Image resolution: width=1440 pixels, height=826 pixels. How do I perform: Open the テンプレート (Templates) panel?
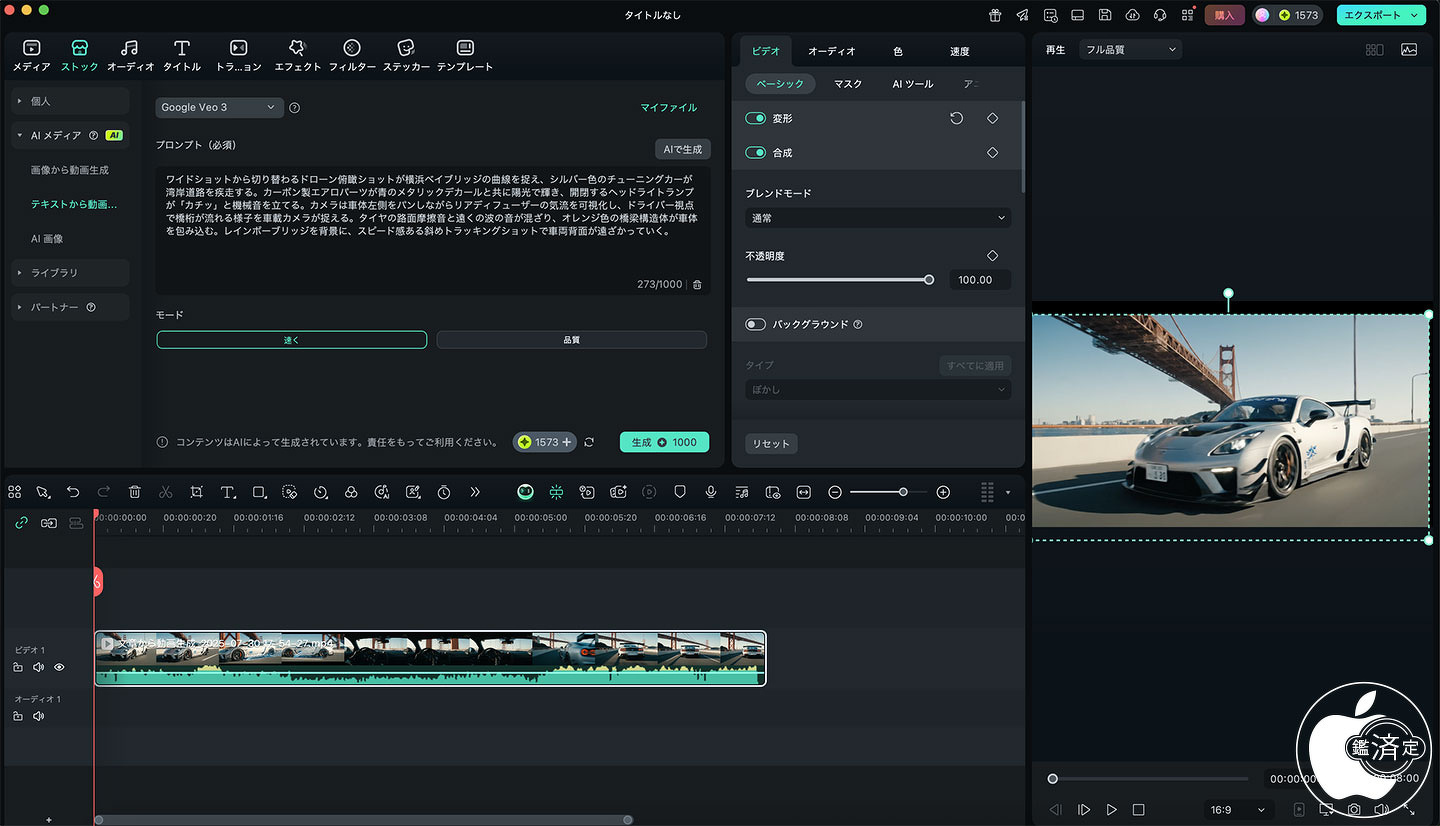tap(465, 55)
